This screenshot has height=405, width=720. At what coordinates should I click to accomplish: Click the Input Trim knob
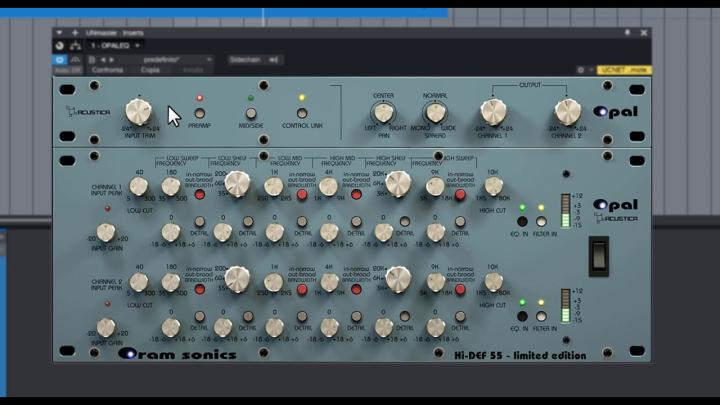click(x=139, y=112)
